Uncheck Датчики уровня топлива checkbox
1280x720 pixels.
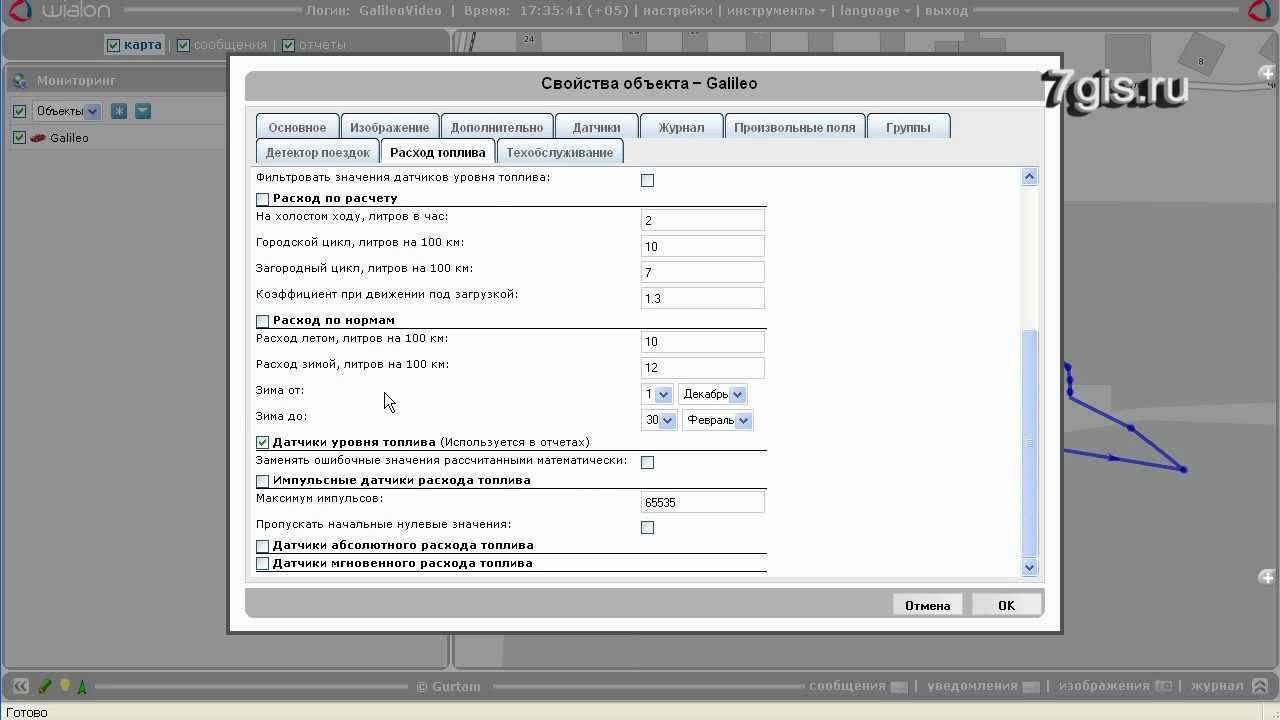[x=263, y=442]
